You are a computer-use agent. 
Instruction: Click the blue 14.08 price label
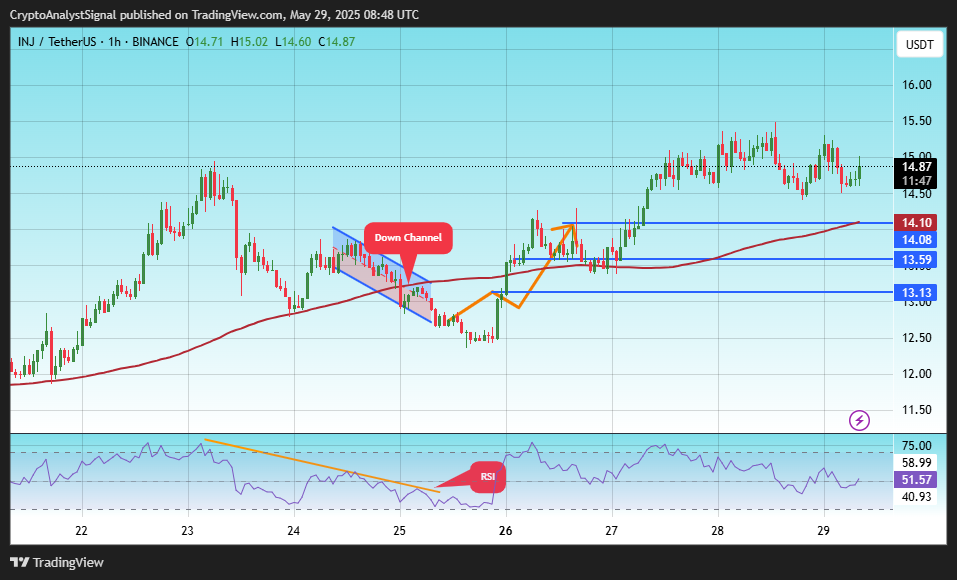click(x=916, y=239)
